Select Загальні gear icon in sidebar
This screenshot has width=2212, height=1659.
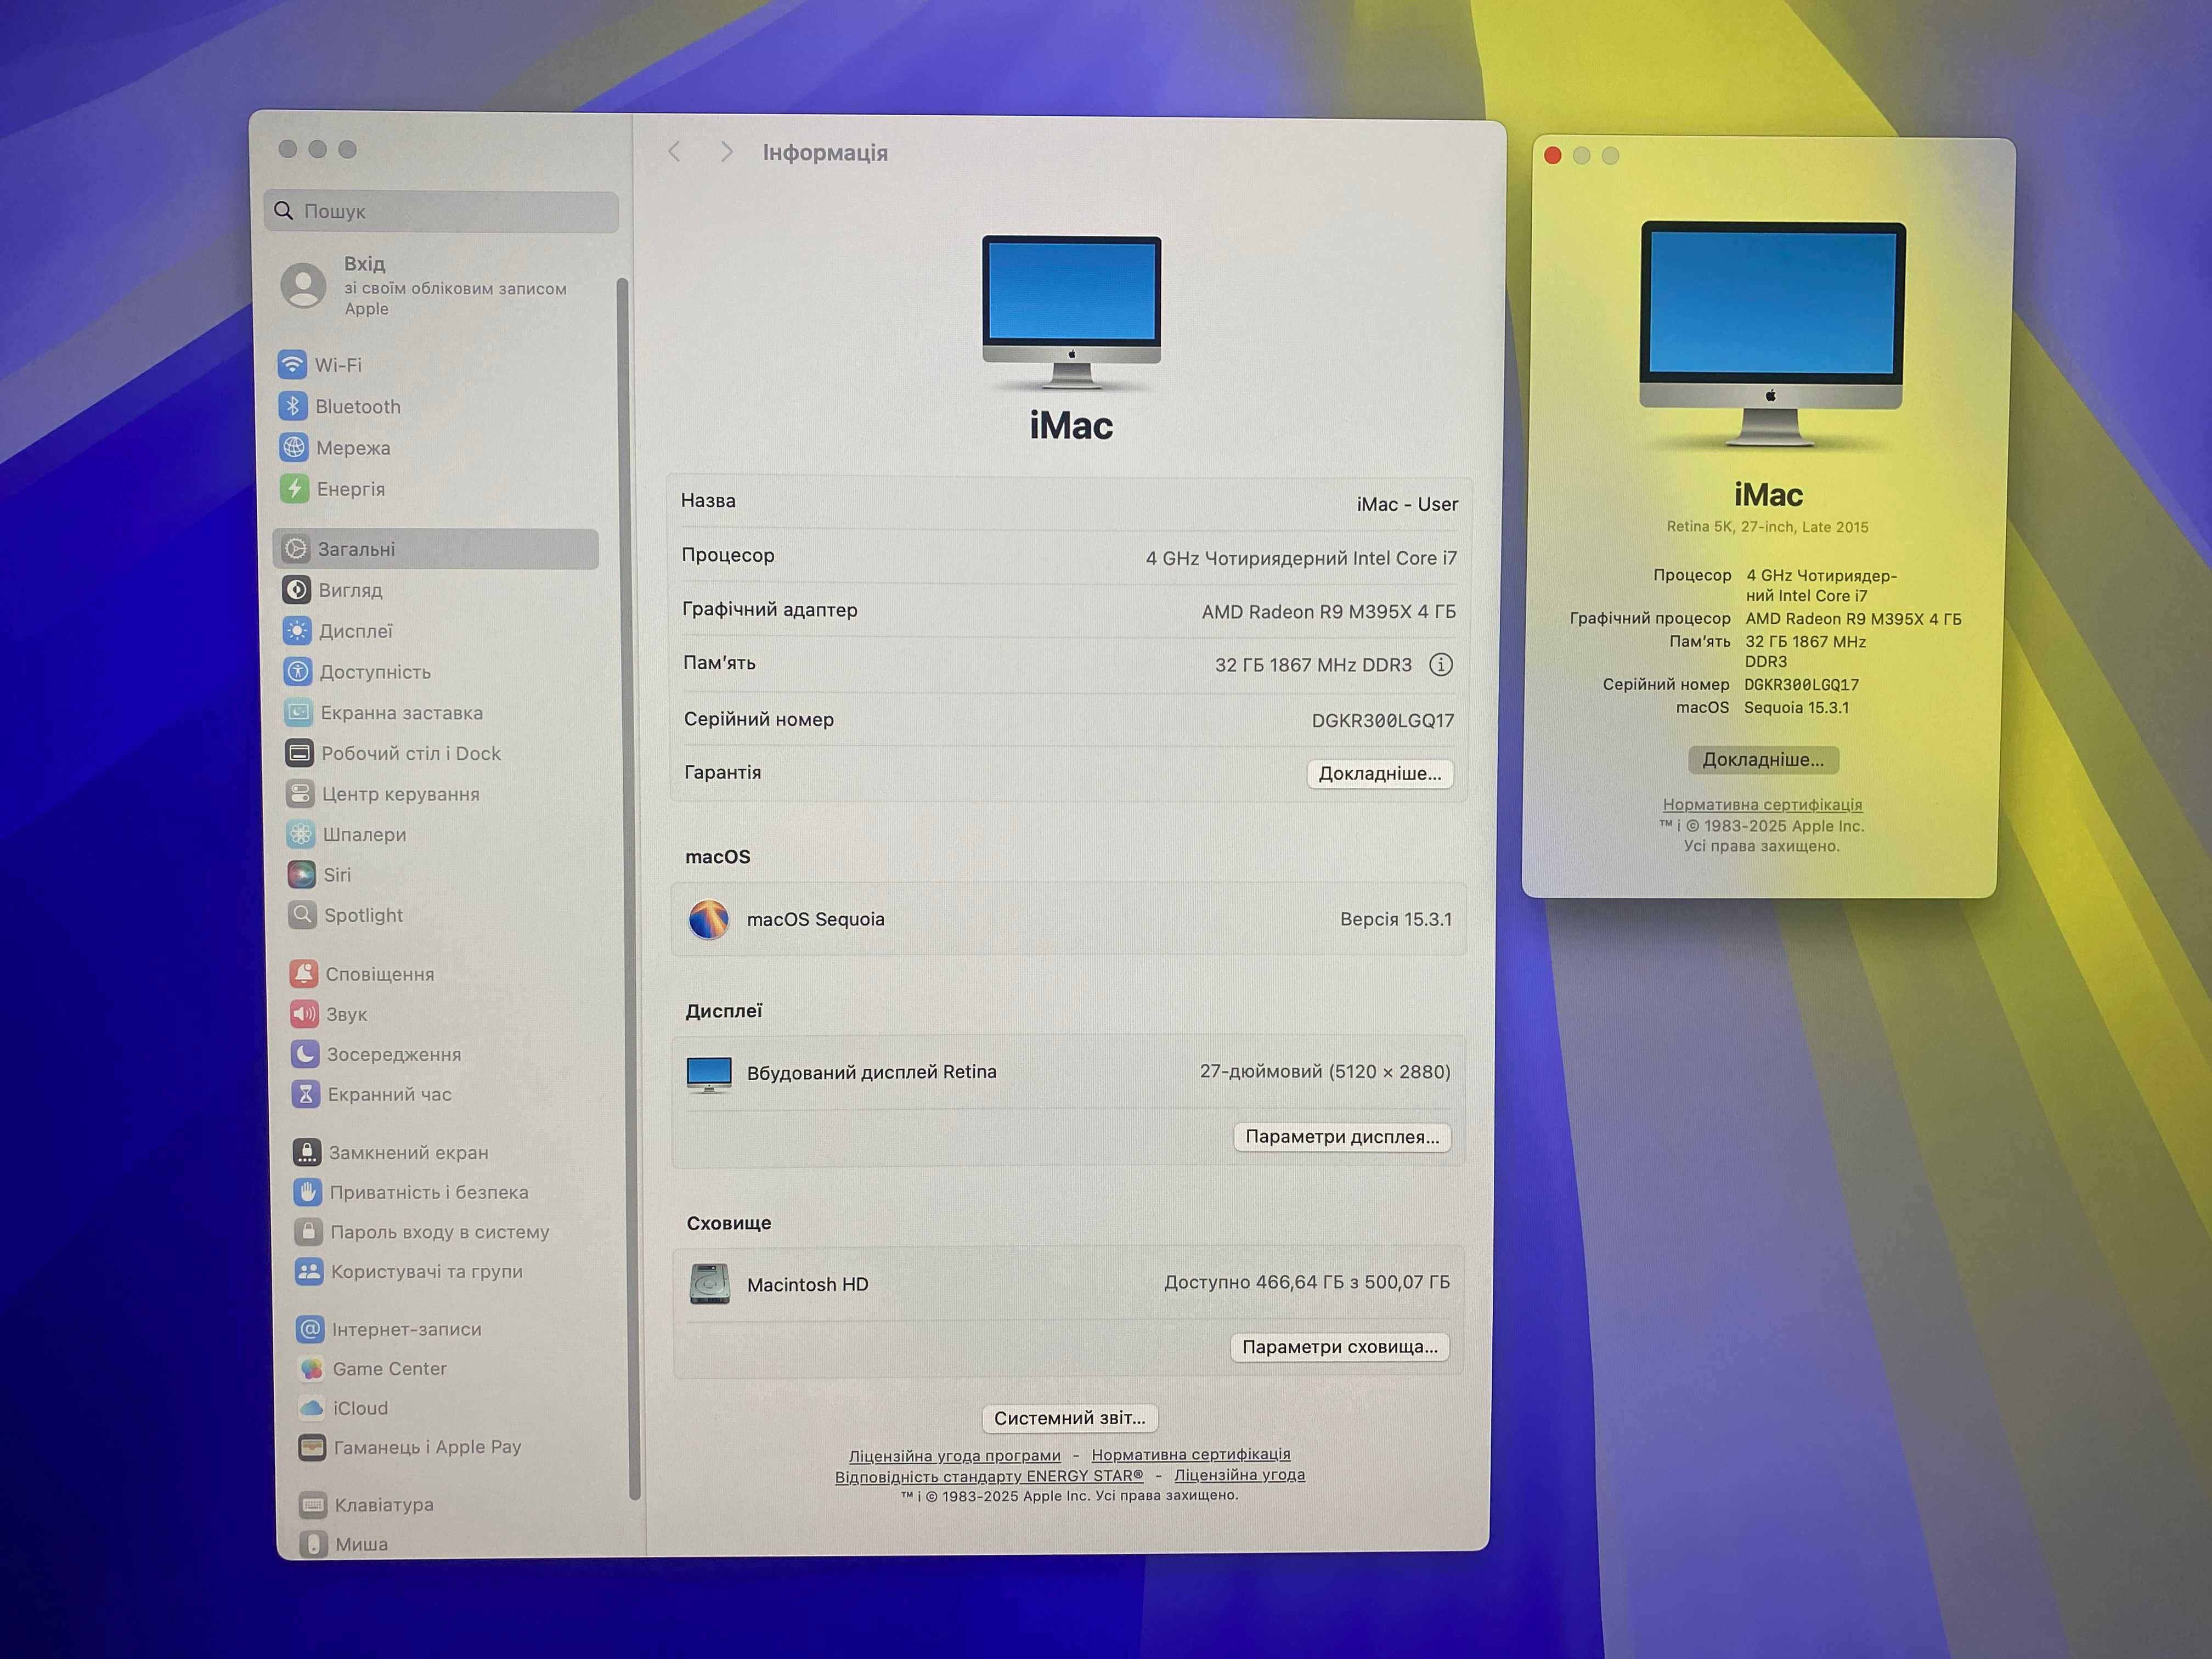296,548
